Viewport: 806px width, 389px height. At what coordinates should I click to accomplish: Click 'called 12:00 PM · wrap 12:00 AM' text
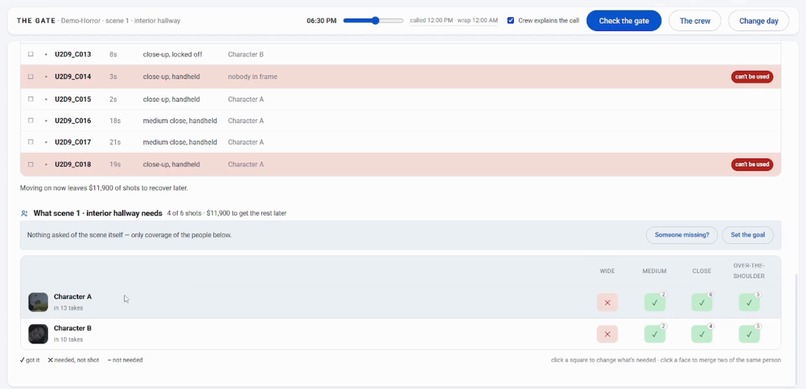pyautogui.click(x=454, y=21)
